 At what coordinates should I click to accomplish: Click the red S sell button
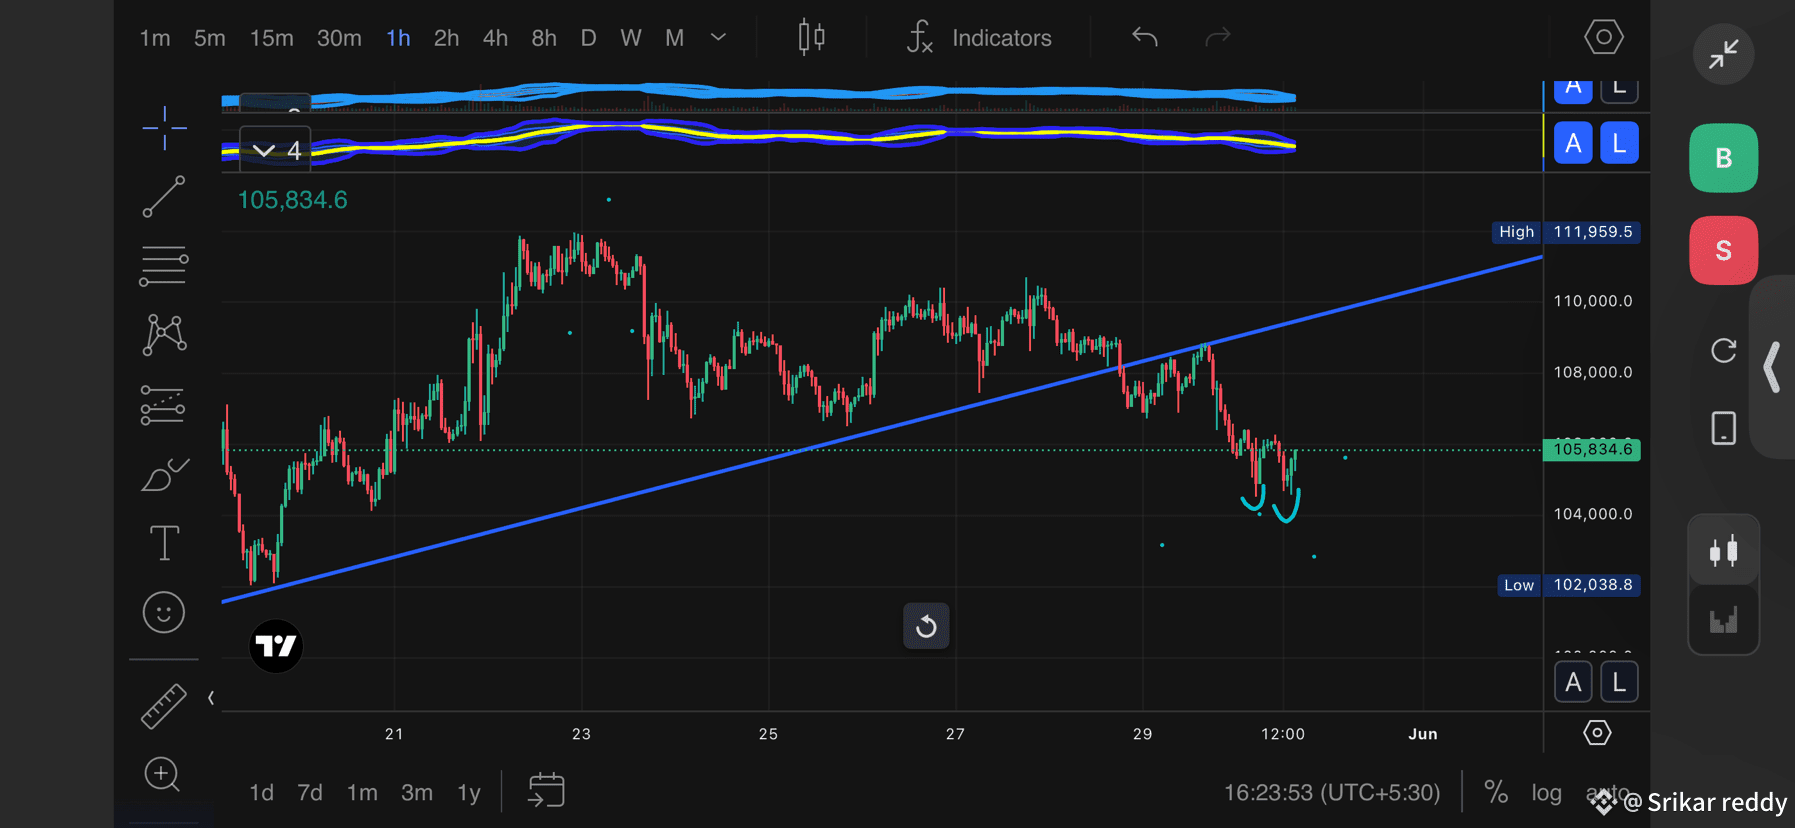pyautogui.click(x=1724, y=250)
